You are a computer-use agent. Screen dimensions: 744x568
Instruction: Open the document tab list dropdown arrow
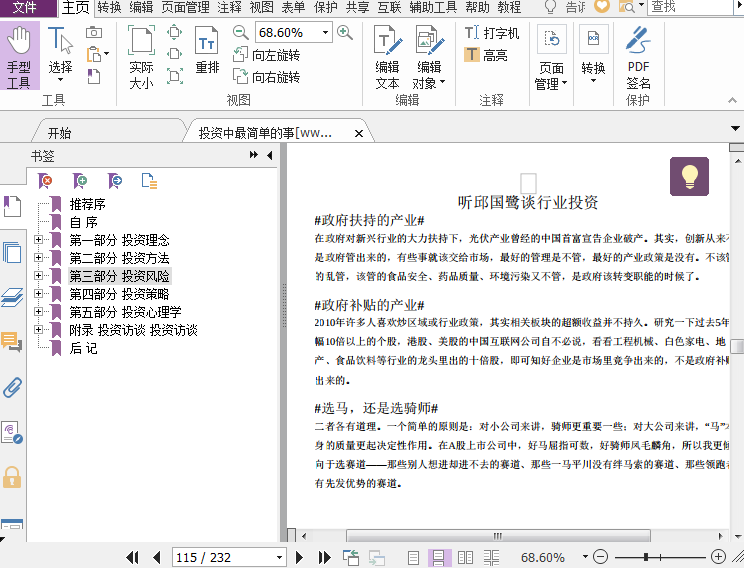(735, 129)
